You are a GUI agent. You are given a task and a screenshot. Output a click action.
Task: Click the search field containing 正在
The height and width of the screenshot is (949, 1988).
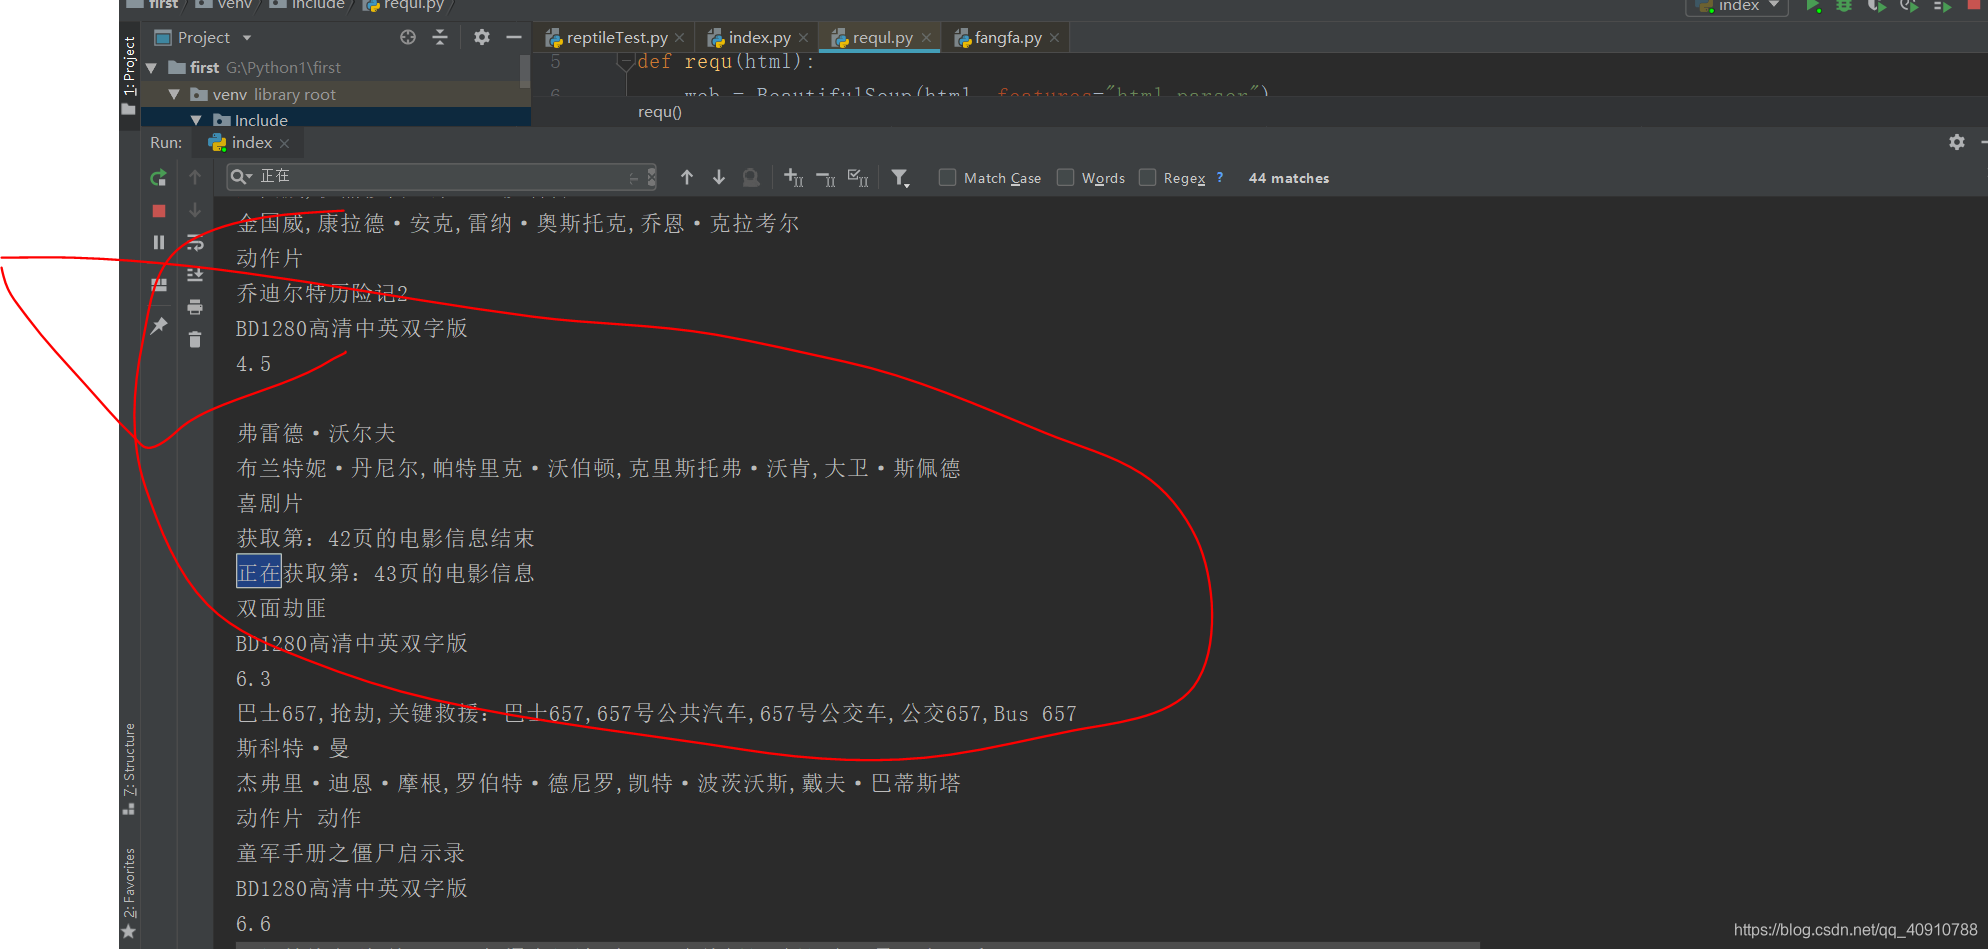[440, 176]
